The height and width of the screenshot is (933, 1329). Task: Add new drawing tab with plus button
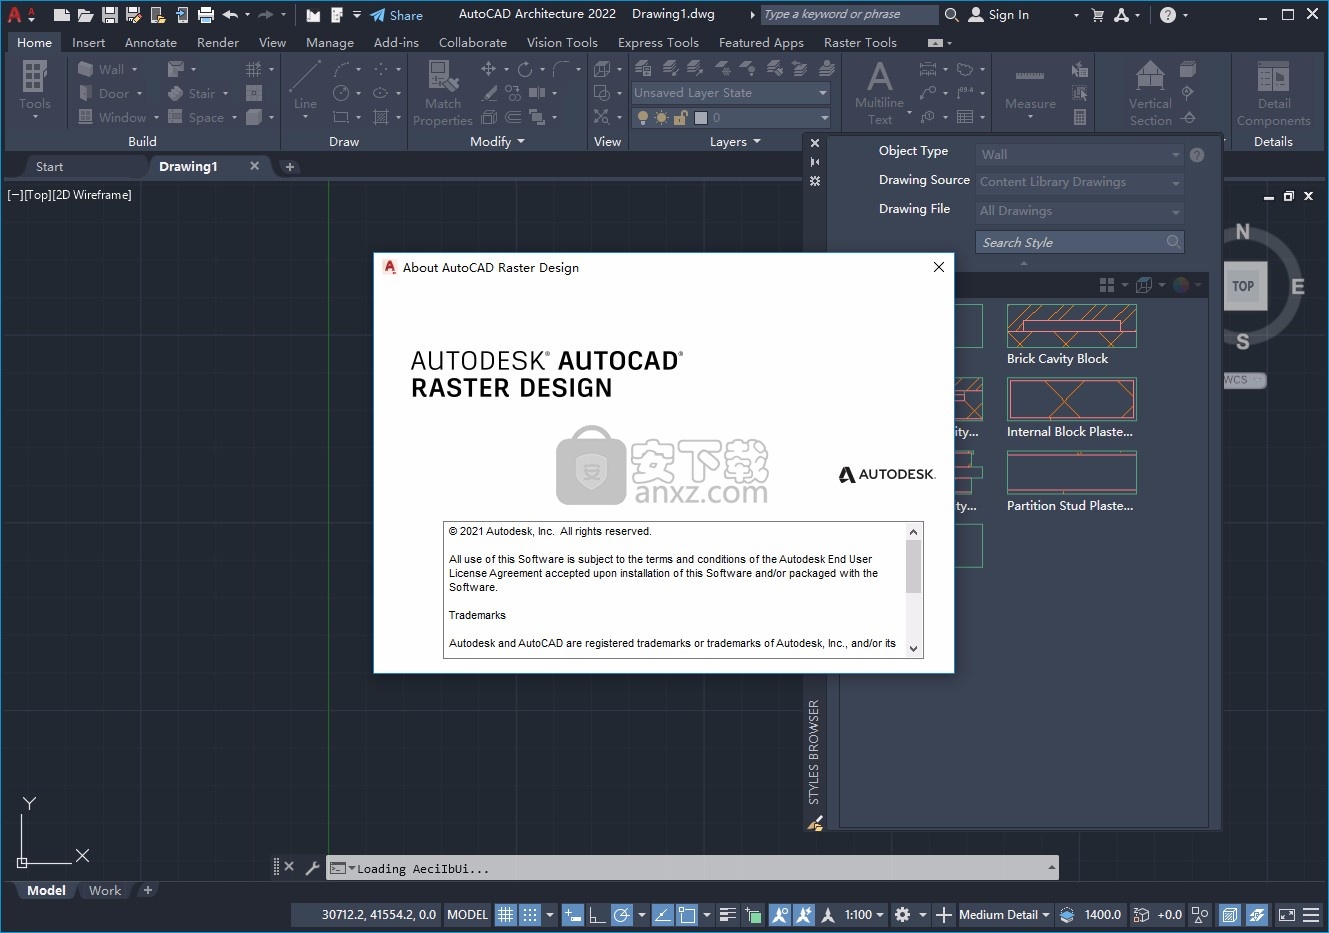[289, 167]
